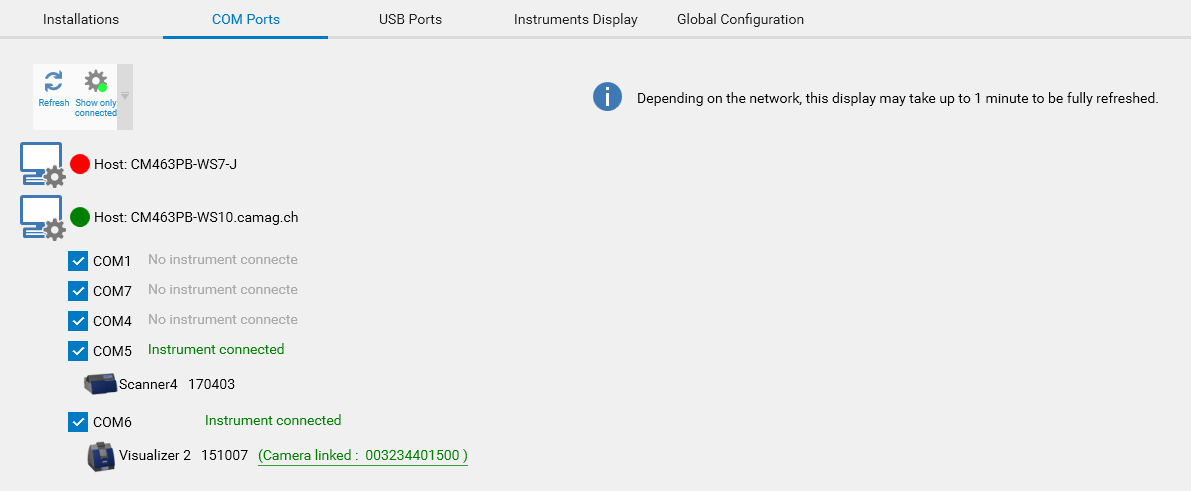The height and width of the screenshot is (491, 1191).
Task: Click the blue information icon
Action: [607, 97]
